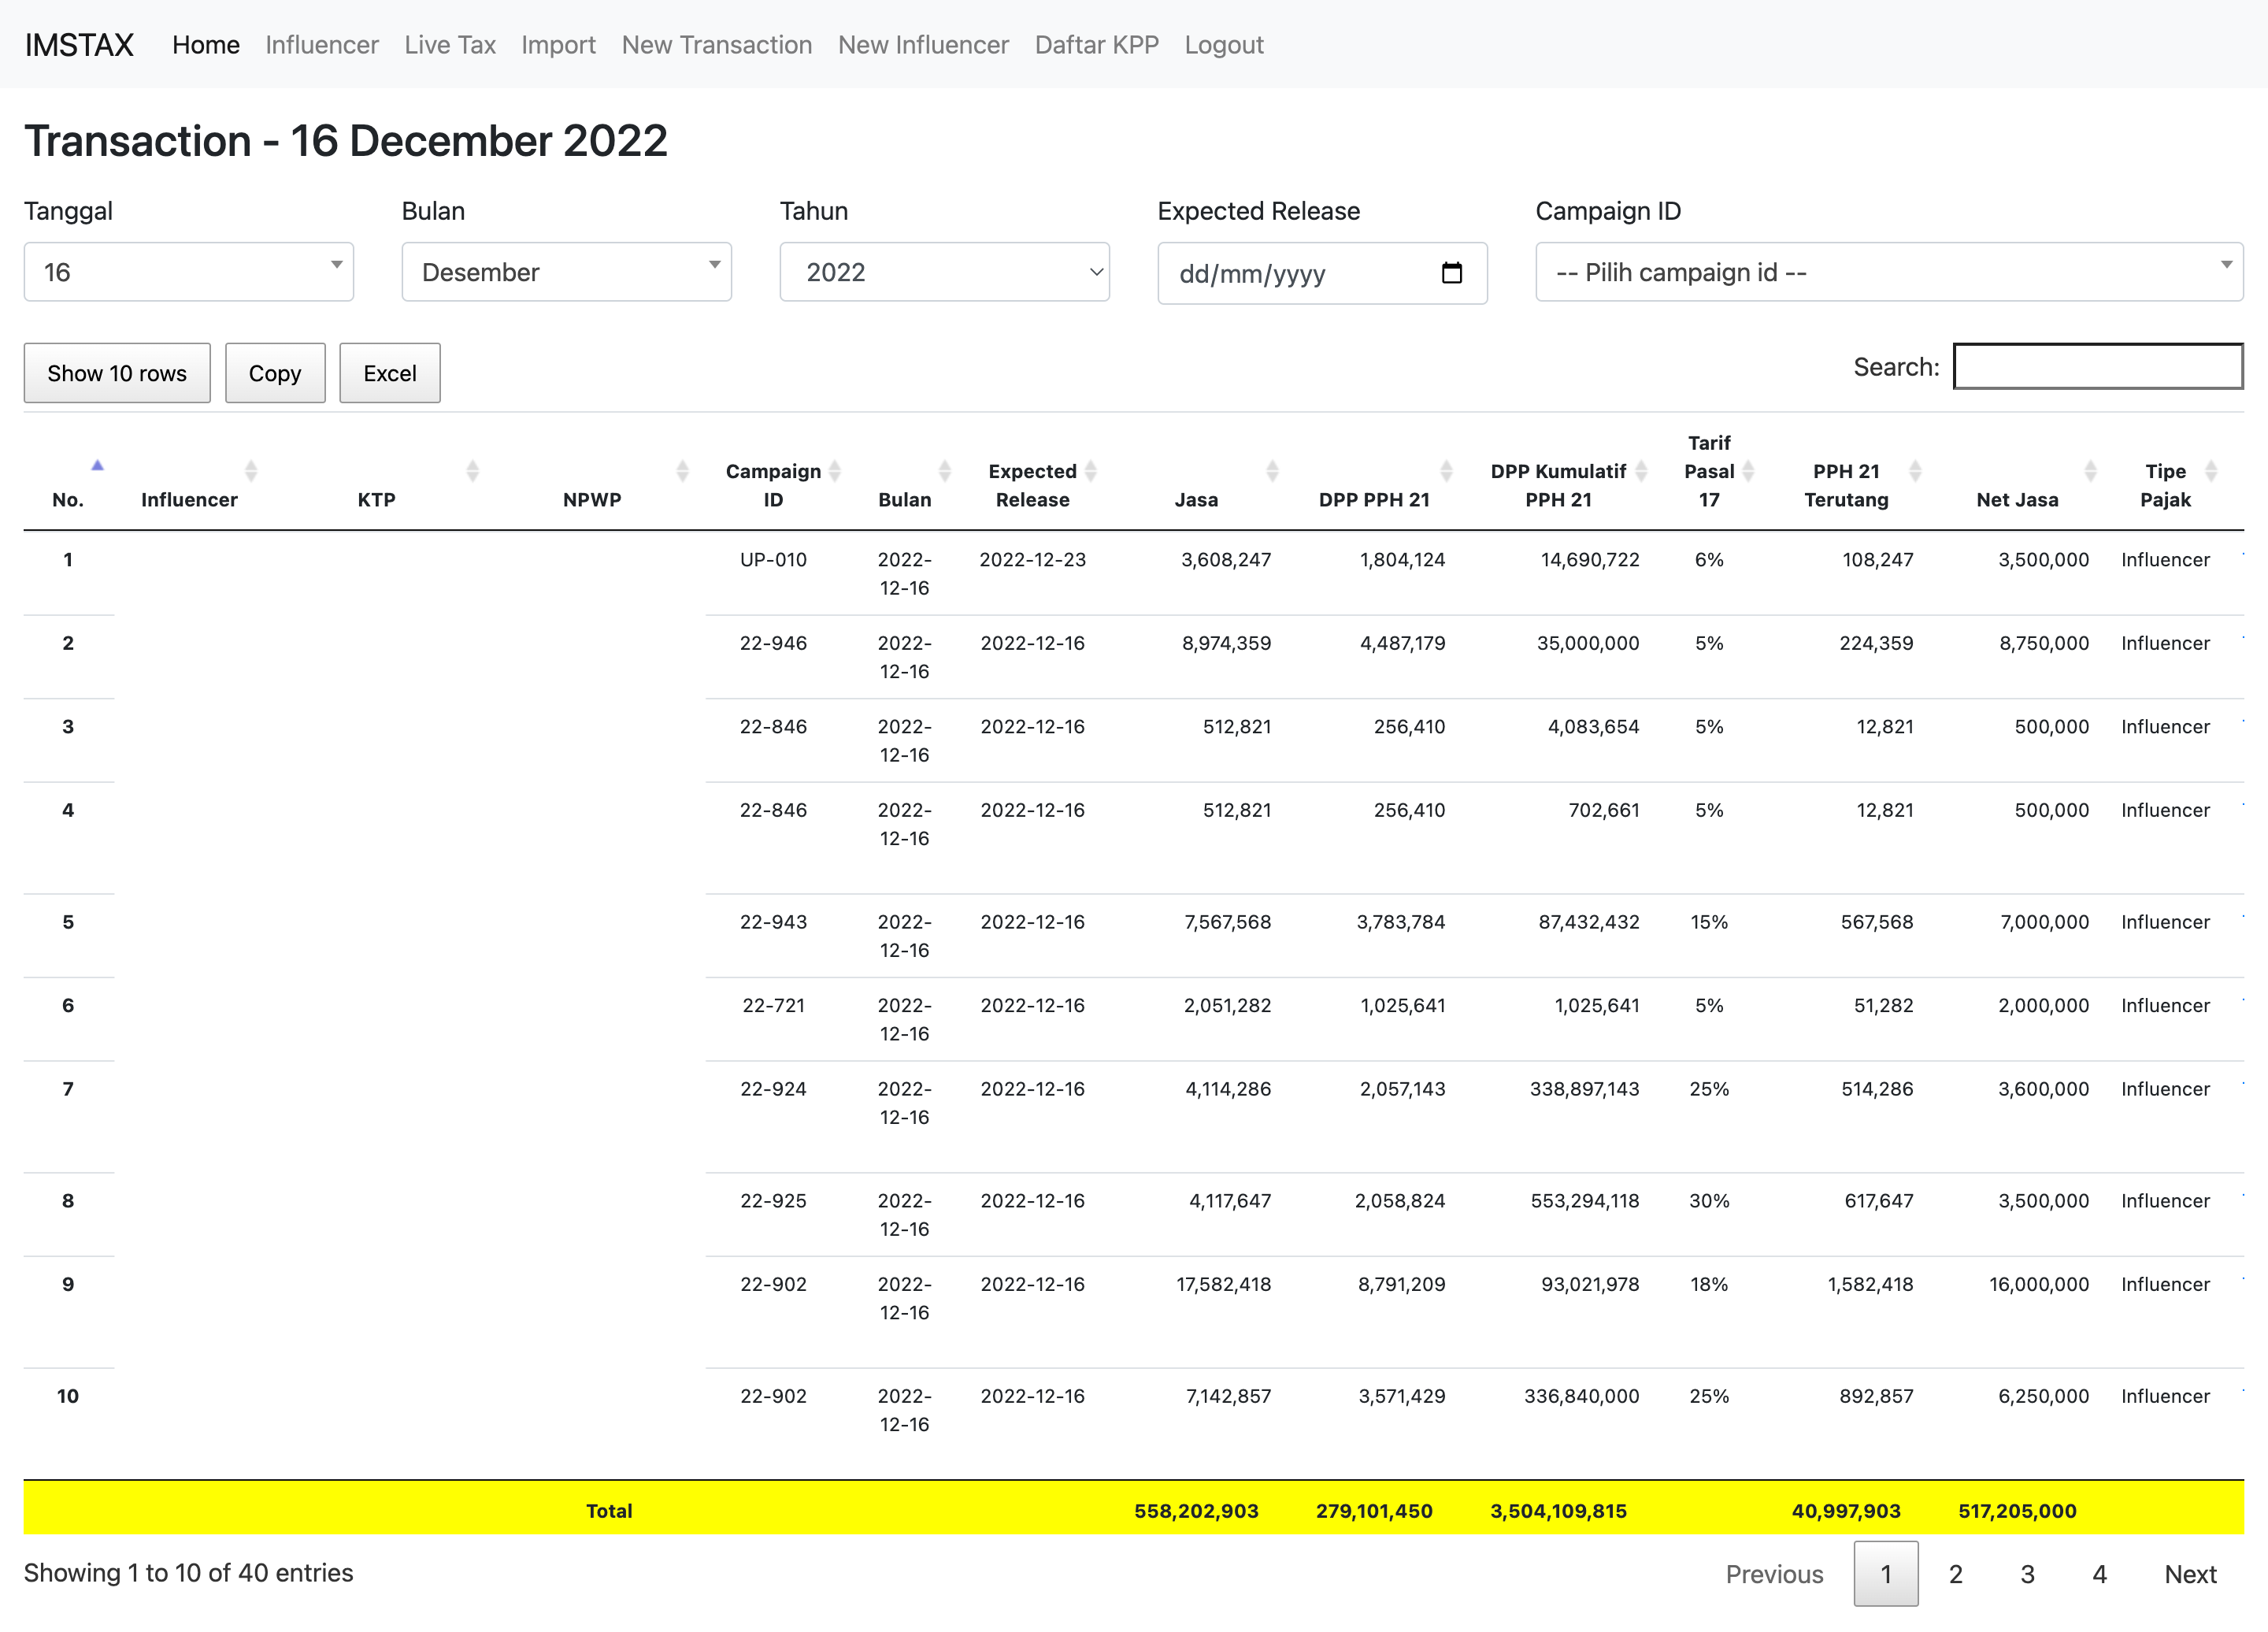Sort by Net Jasa column sort icon
Image resolution: width=2268 pixels, height=1632 pixels.
coord(2090,471)
